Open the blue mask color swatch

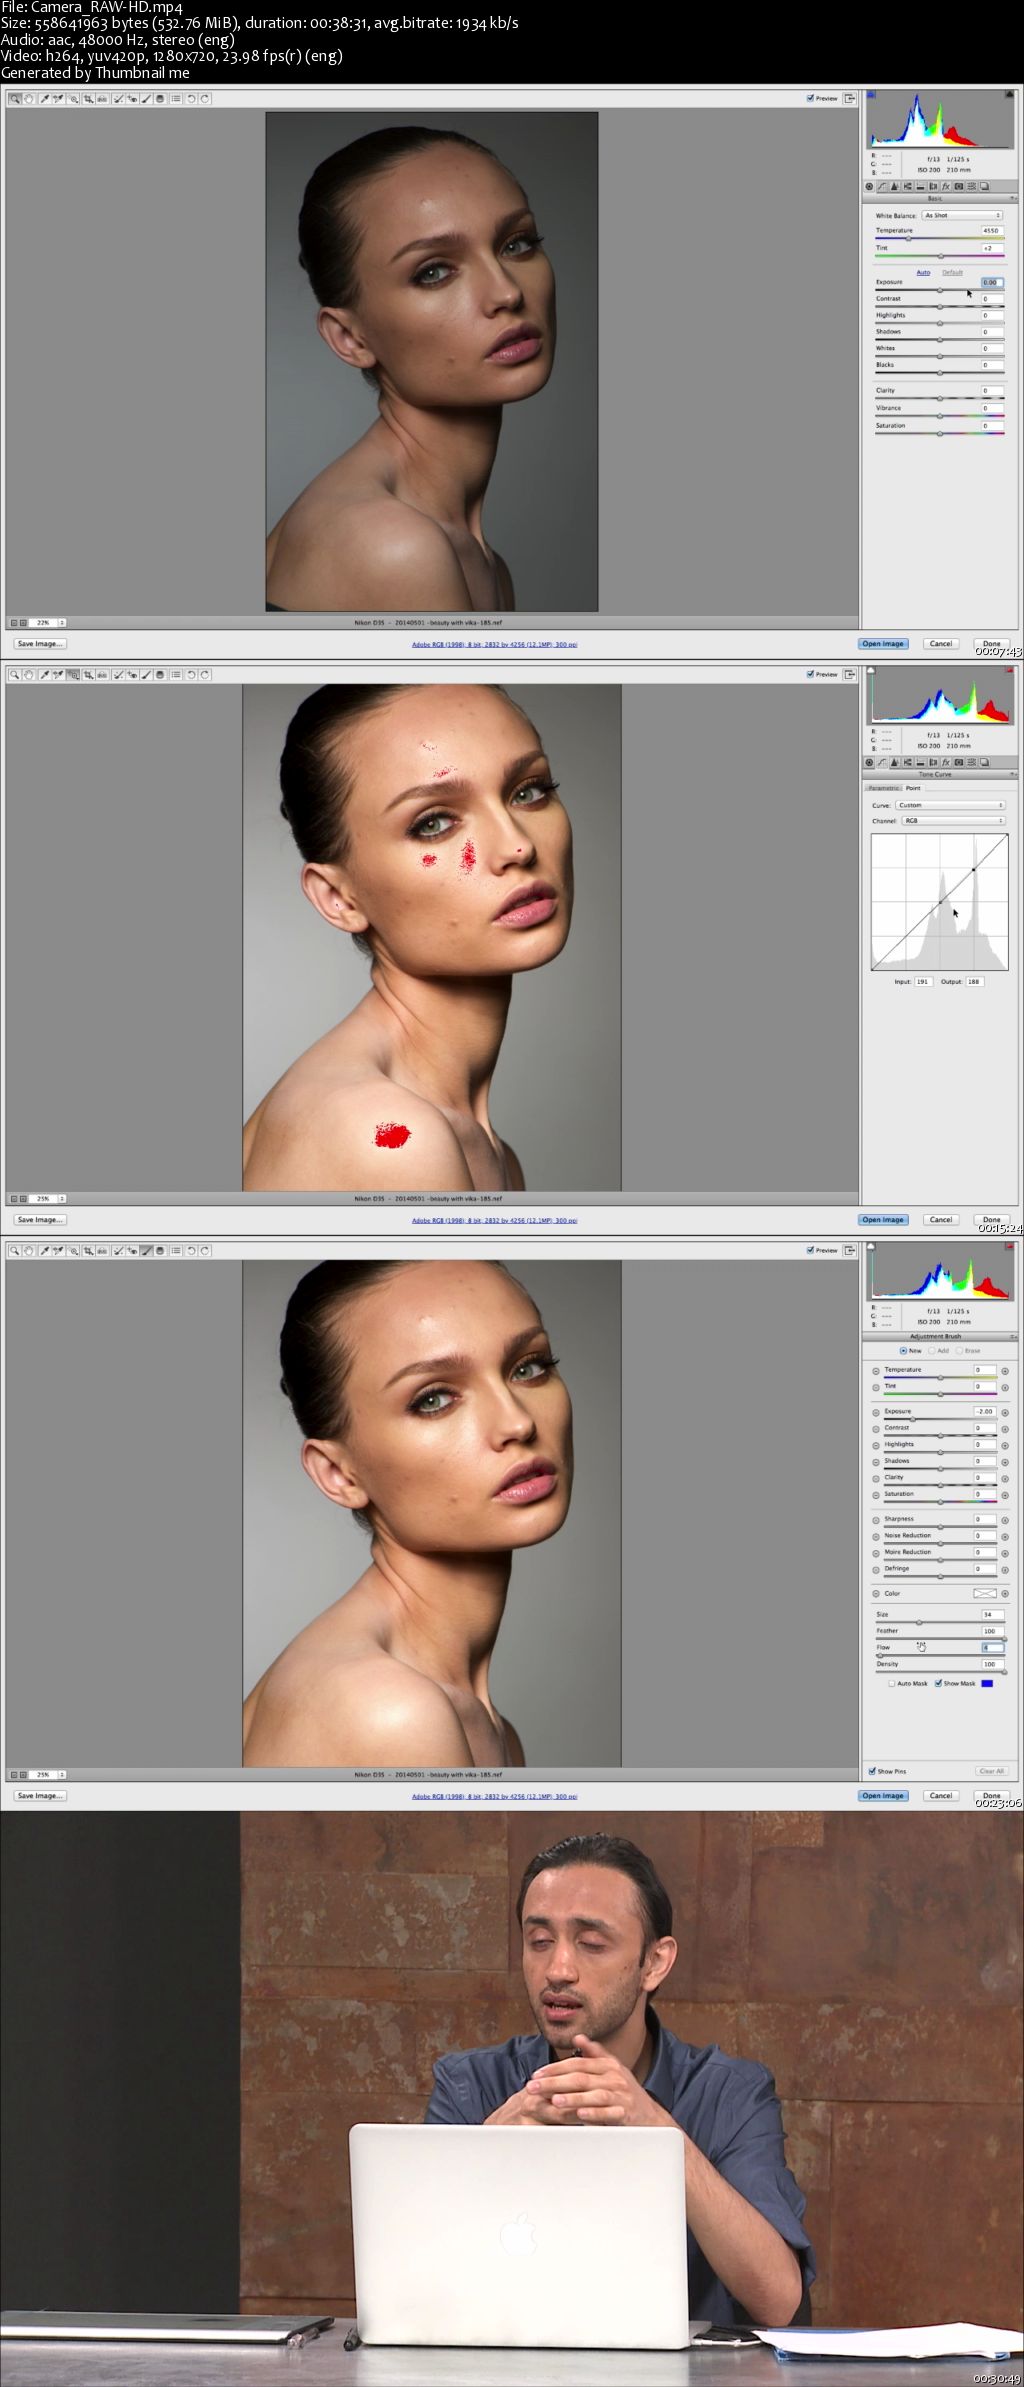987,1683
